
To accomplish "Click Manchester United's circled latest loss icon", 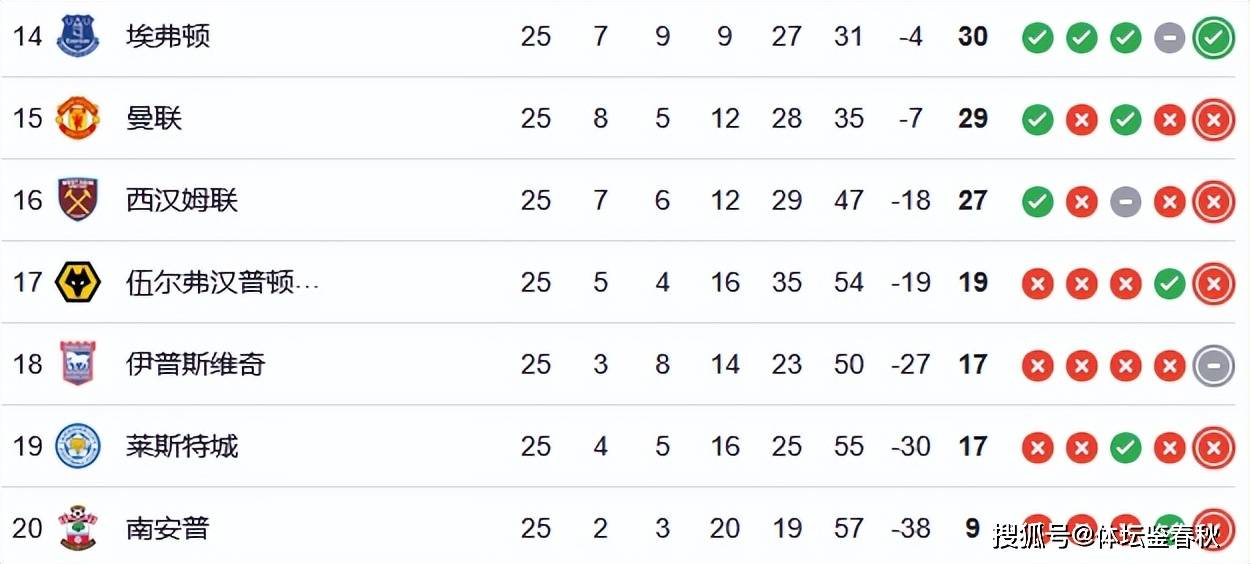I will tap(1213, 121).
